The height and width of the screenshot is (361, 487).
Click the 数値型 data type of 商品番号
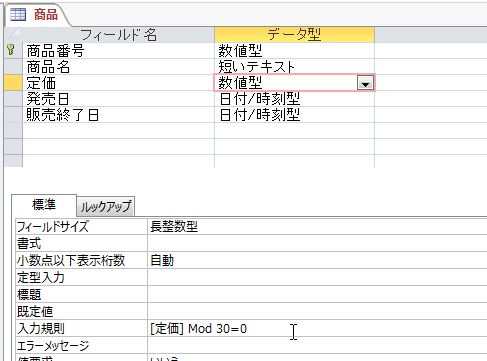[x=294, y=50]
